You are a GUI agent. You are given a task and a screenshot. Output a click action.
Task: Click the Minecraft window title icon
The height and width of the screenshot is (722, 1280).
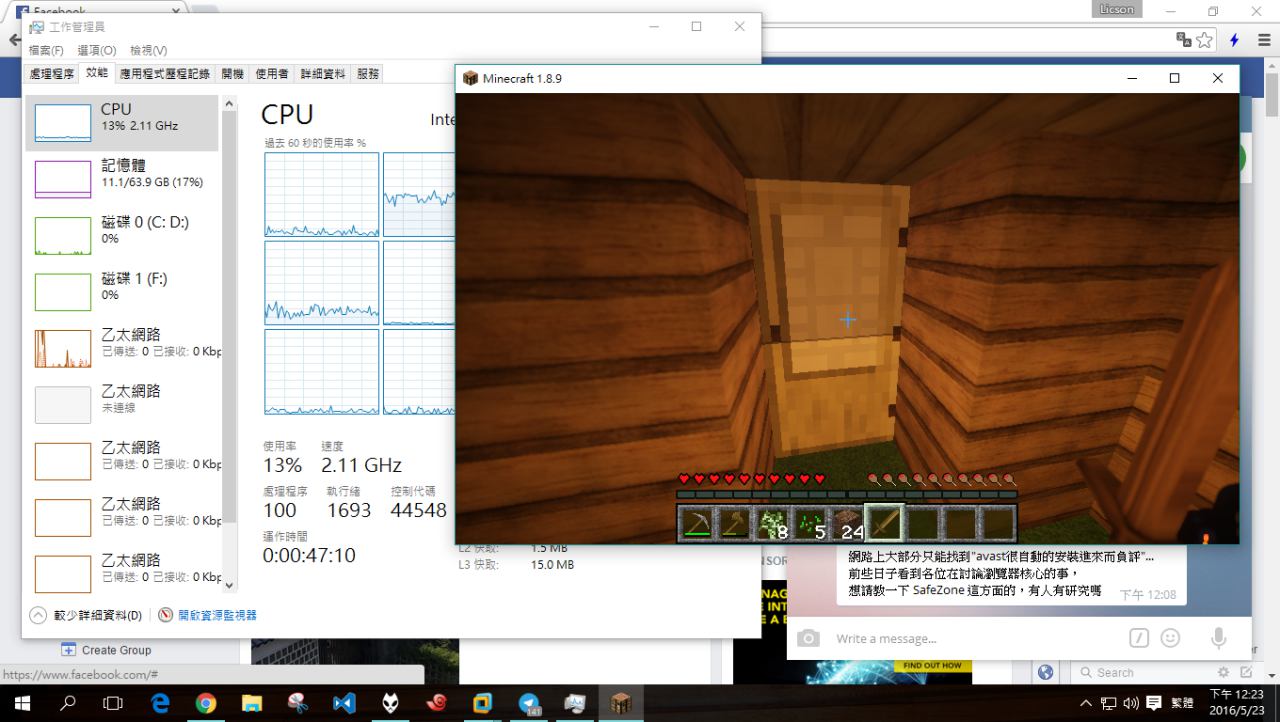pos(470,78)
